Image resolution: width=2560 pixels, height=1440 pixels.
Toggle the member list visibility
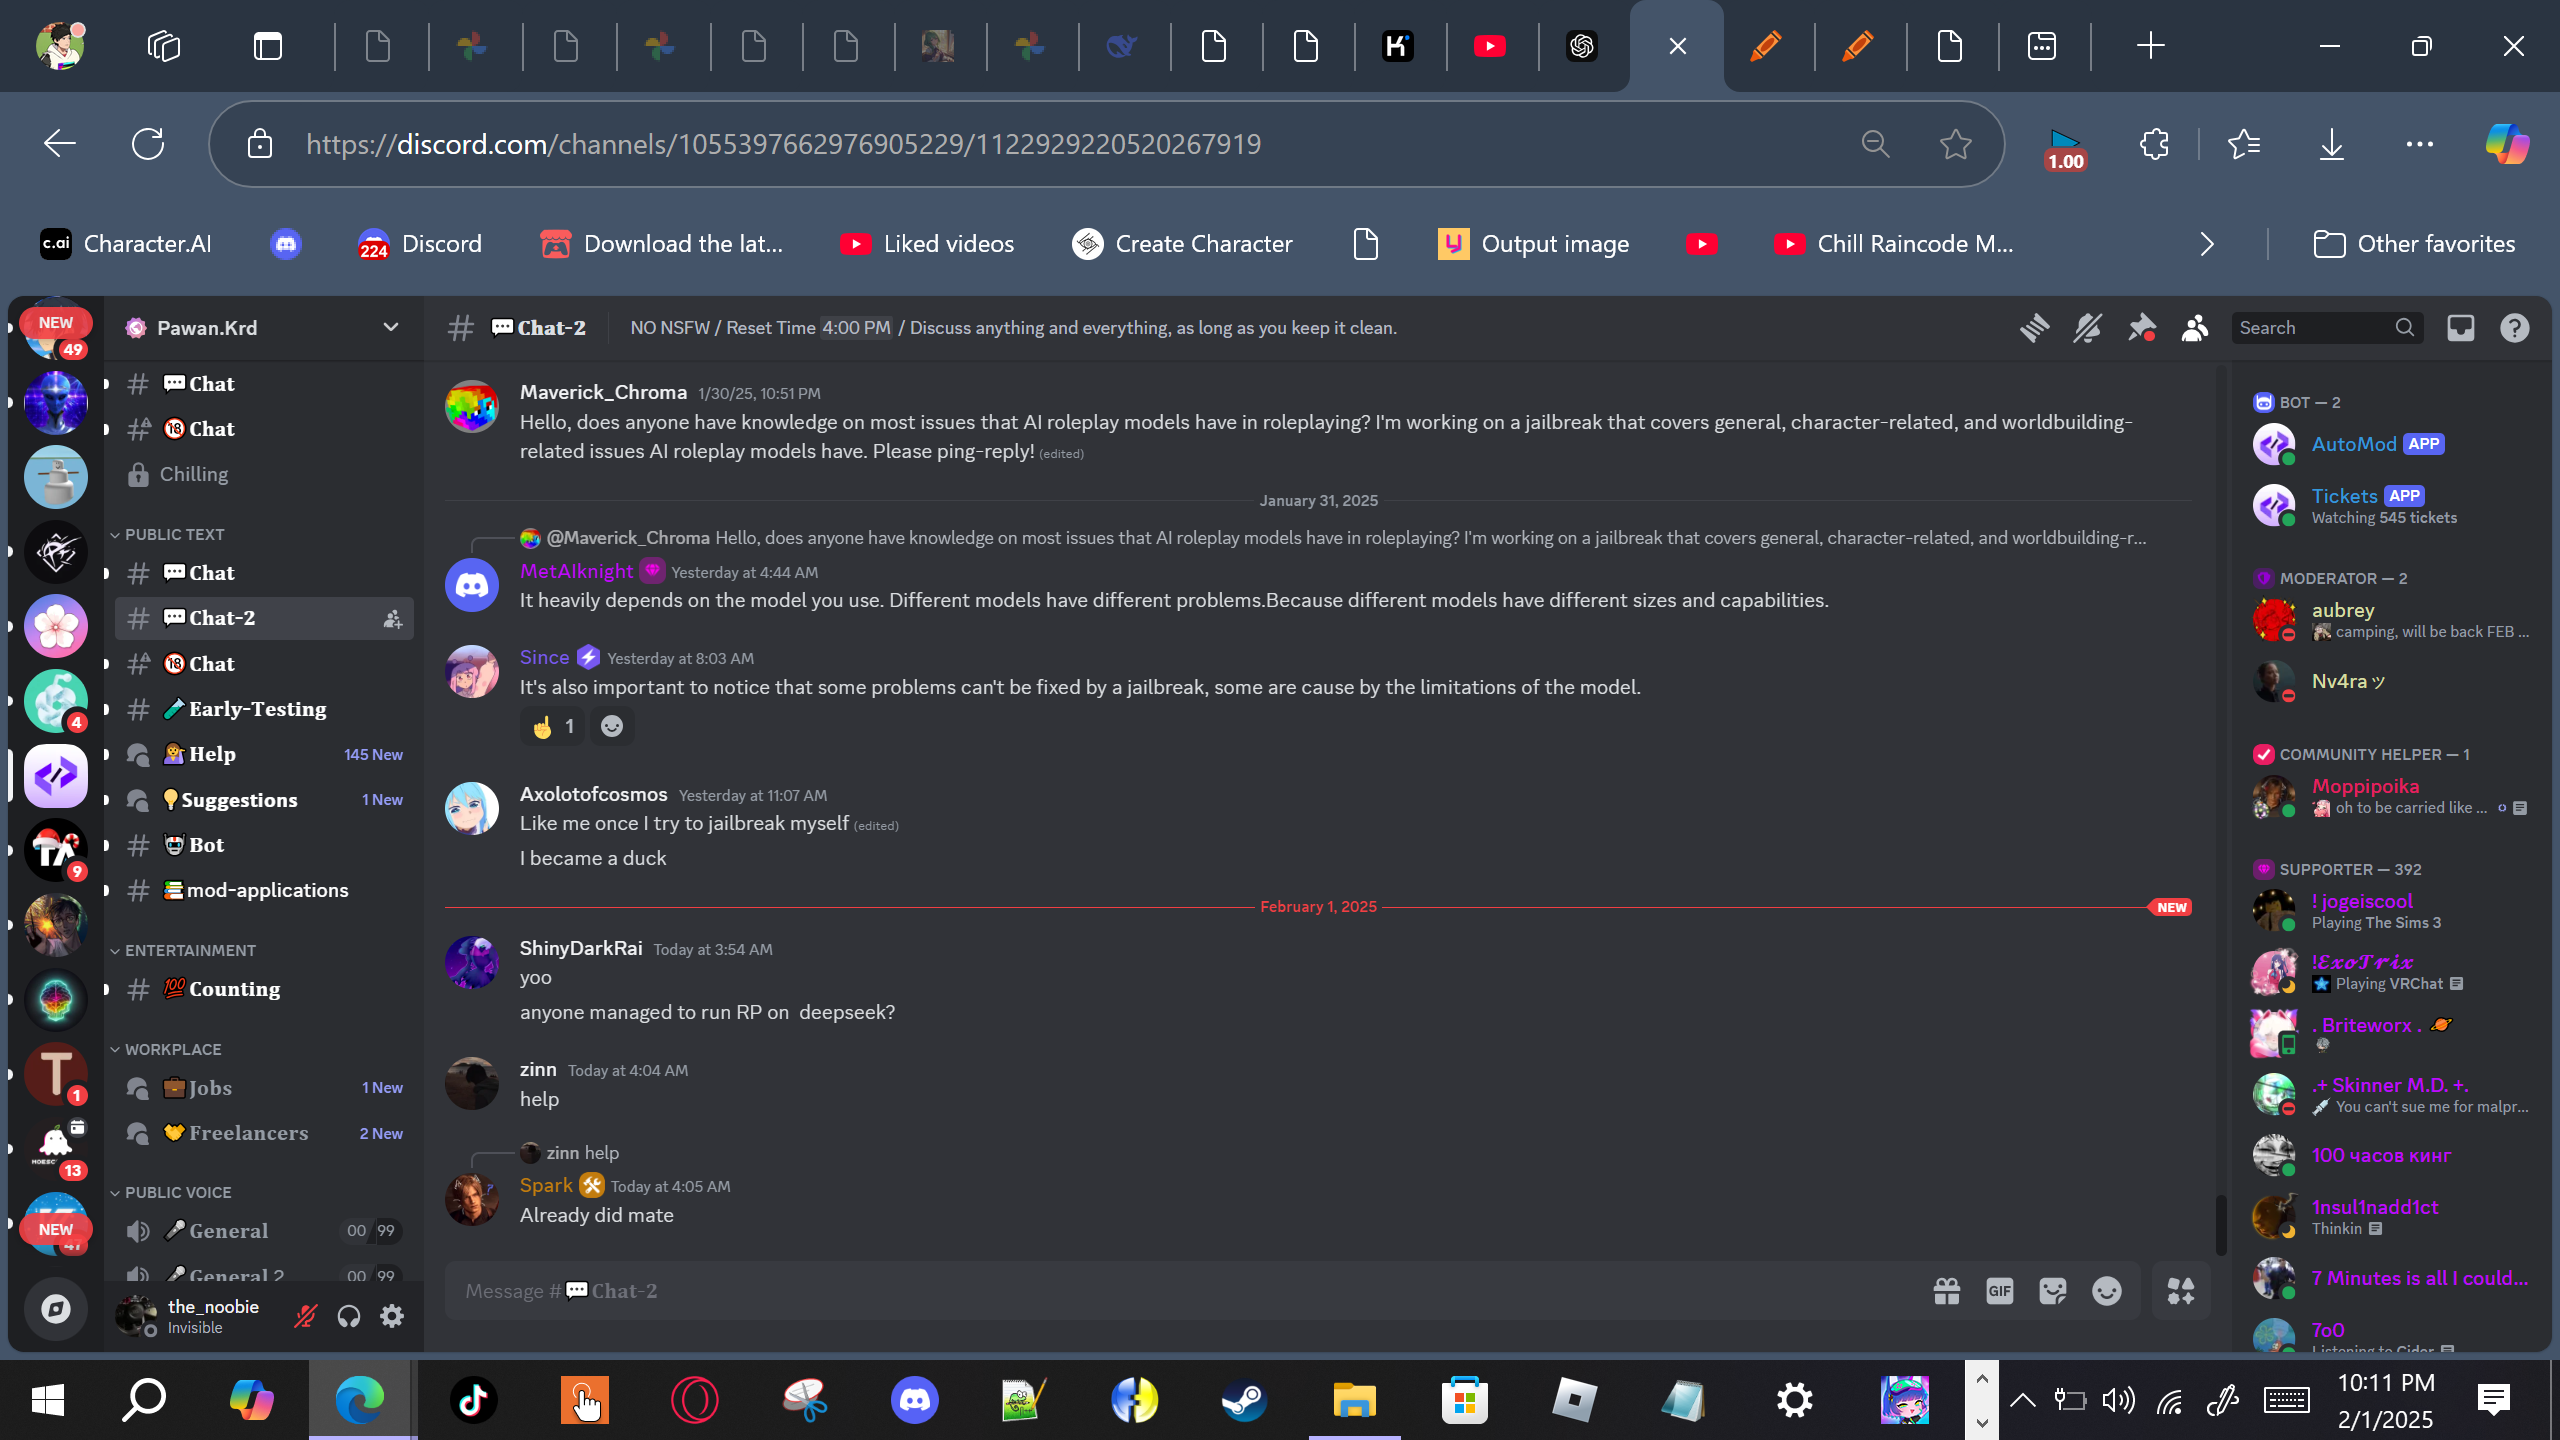2194,328
